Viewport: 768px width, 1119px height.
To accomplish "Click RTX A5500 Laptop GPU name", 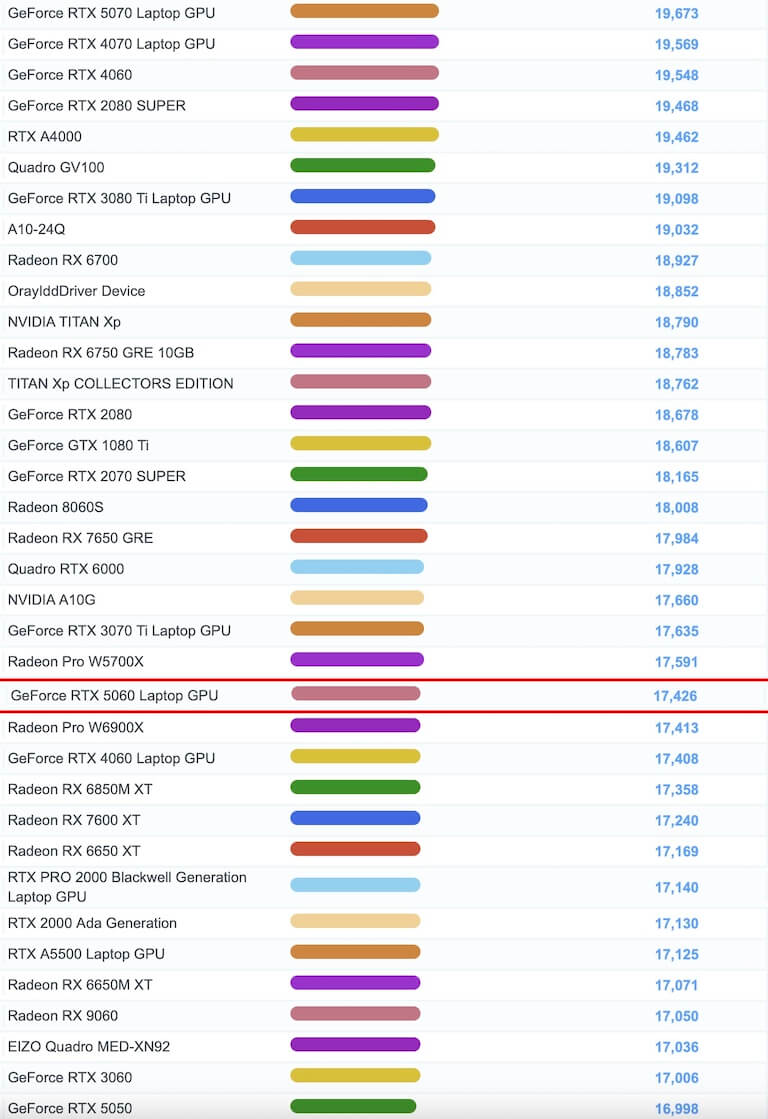I will pos(86,954).
